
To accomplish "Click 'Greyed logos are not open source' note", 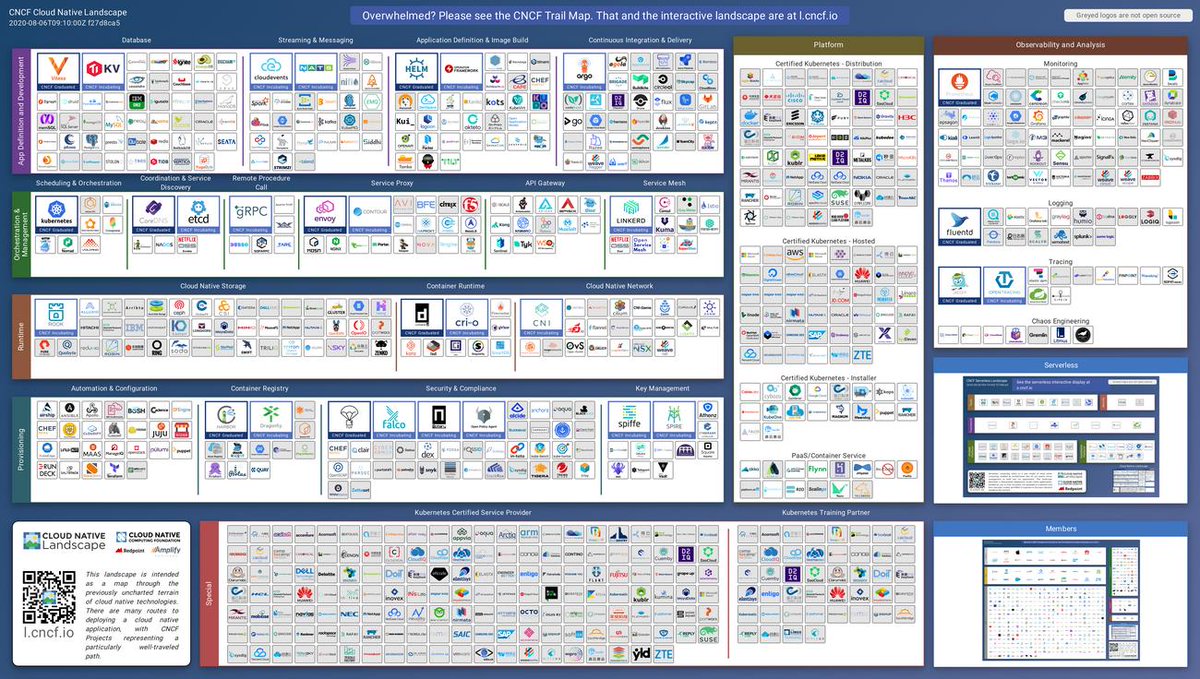I will click(1126, 15).
